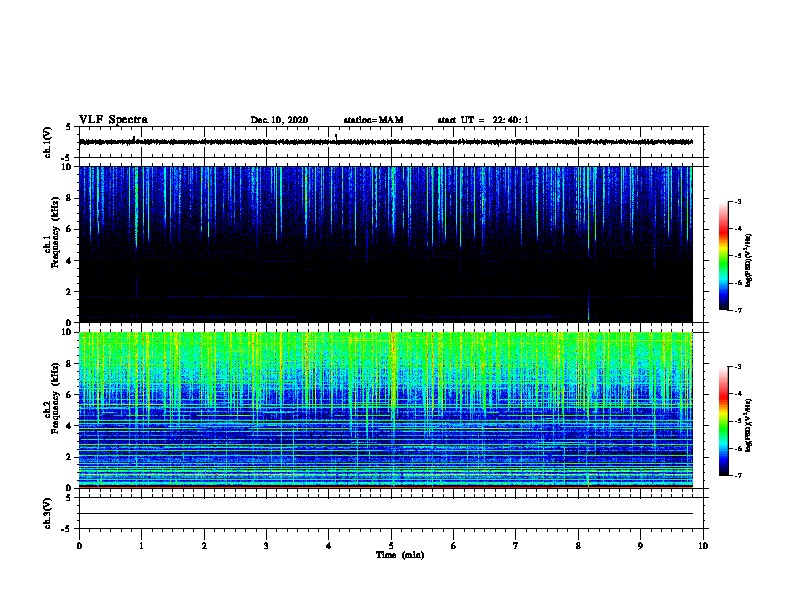This screenshot has height=612, width=792.
Task: Click tick label "7" on the time axis
Action: 516,546
